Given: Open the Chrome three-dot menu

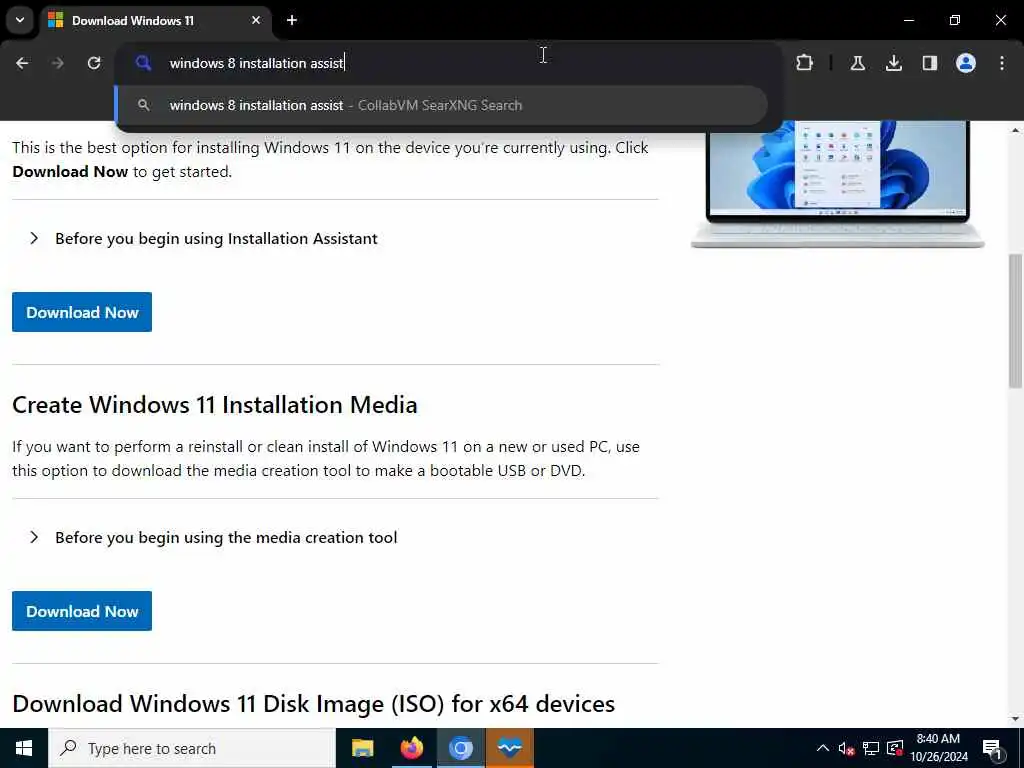Looking at the screenshot, I should (x=1002, y=63).
